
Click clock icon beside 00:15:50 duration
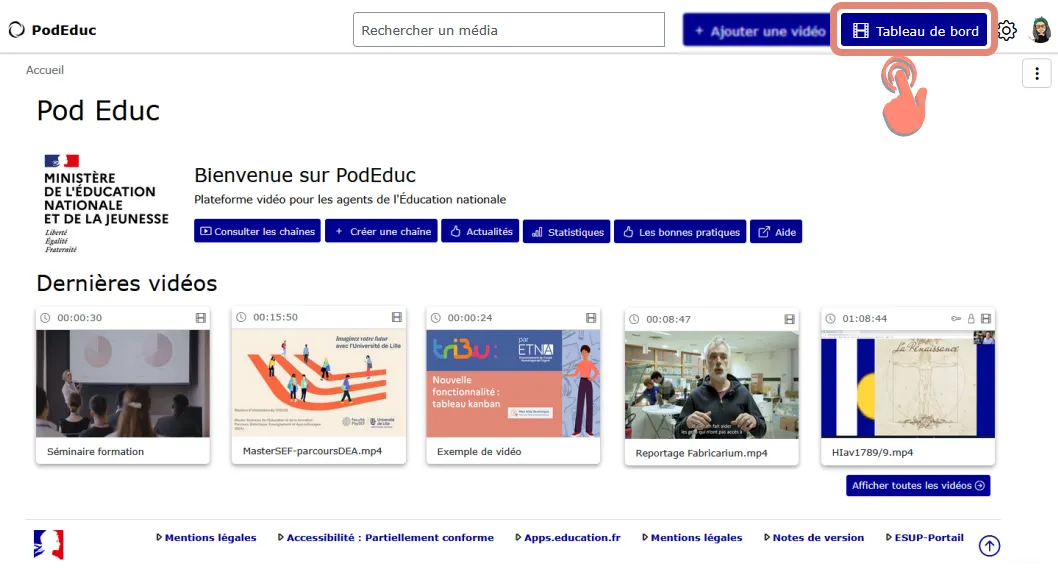[x=241, y=317]
